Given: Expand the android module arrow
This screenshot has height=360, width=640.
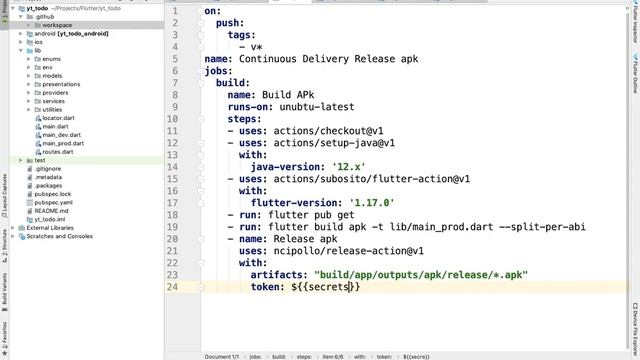Looking at the screenshot, I should (x=21, y=33).
